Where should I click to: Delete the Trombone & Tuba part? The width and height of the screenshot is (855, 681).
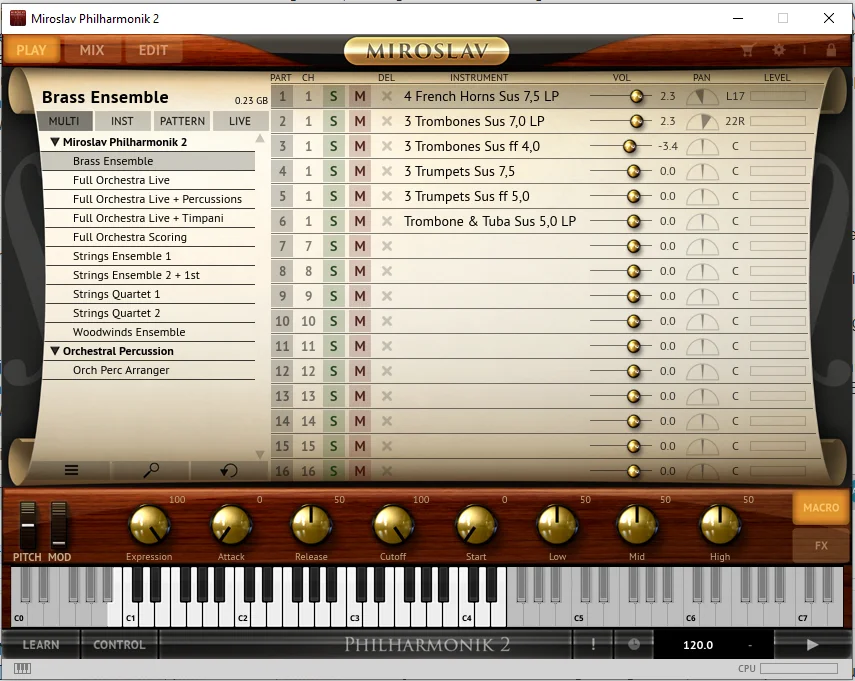(387, 221)
